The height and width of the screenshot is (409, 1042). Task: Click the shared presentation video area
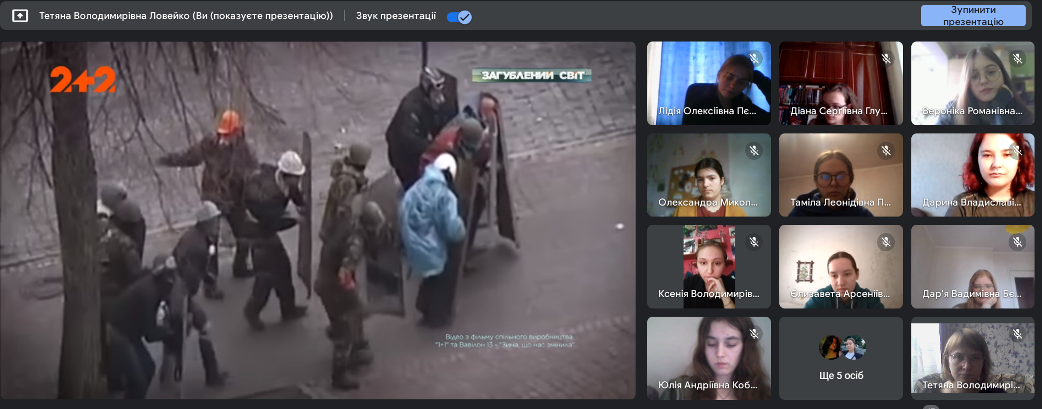pyautogui.click(x=318, y=220)
